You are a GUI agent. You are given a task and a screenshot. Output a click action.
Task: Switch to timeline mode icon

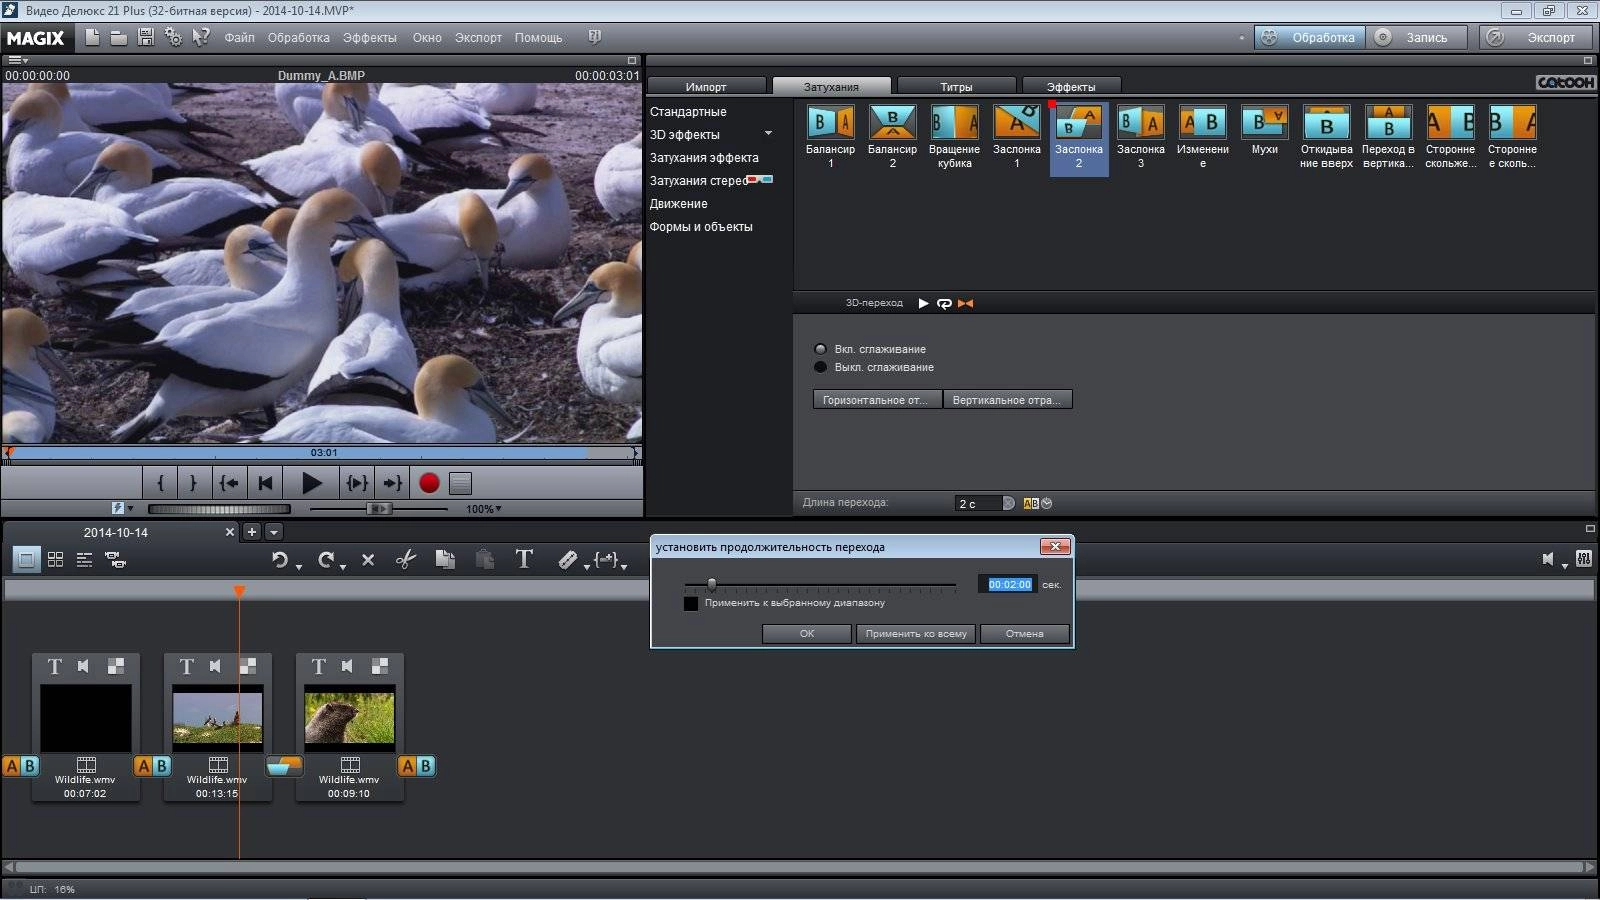point(84,560)
